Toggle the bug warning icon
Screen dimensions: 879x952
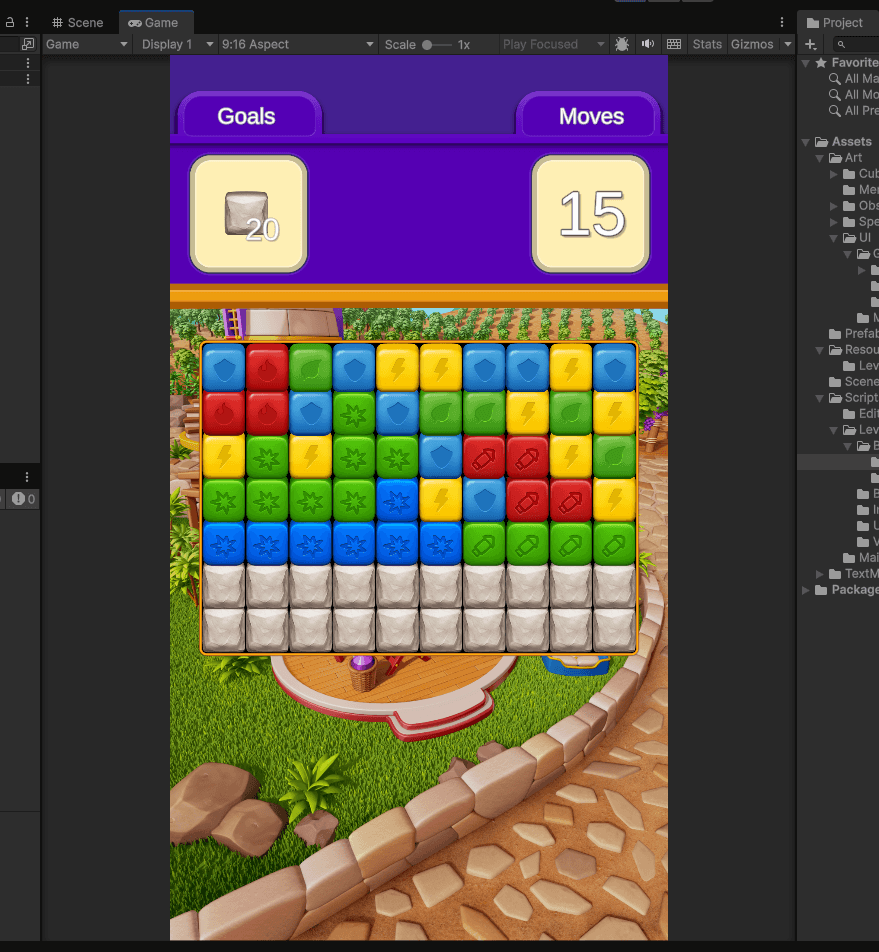(622, 44)
